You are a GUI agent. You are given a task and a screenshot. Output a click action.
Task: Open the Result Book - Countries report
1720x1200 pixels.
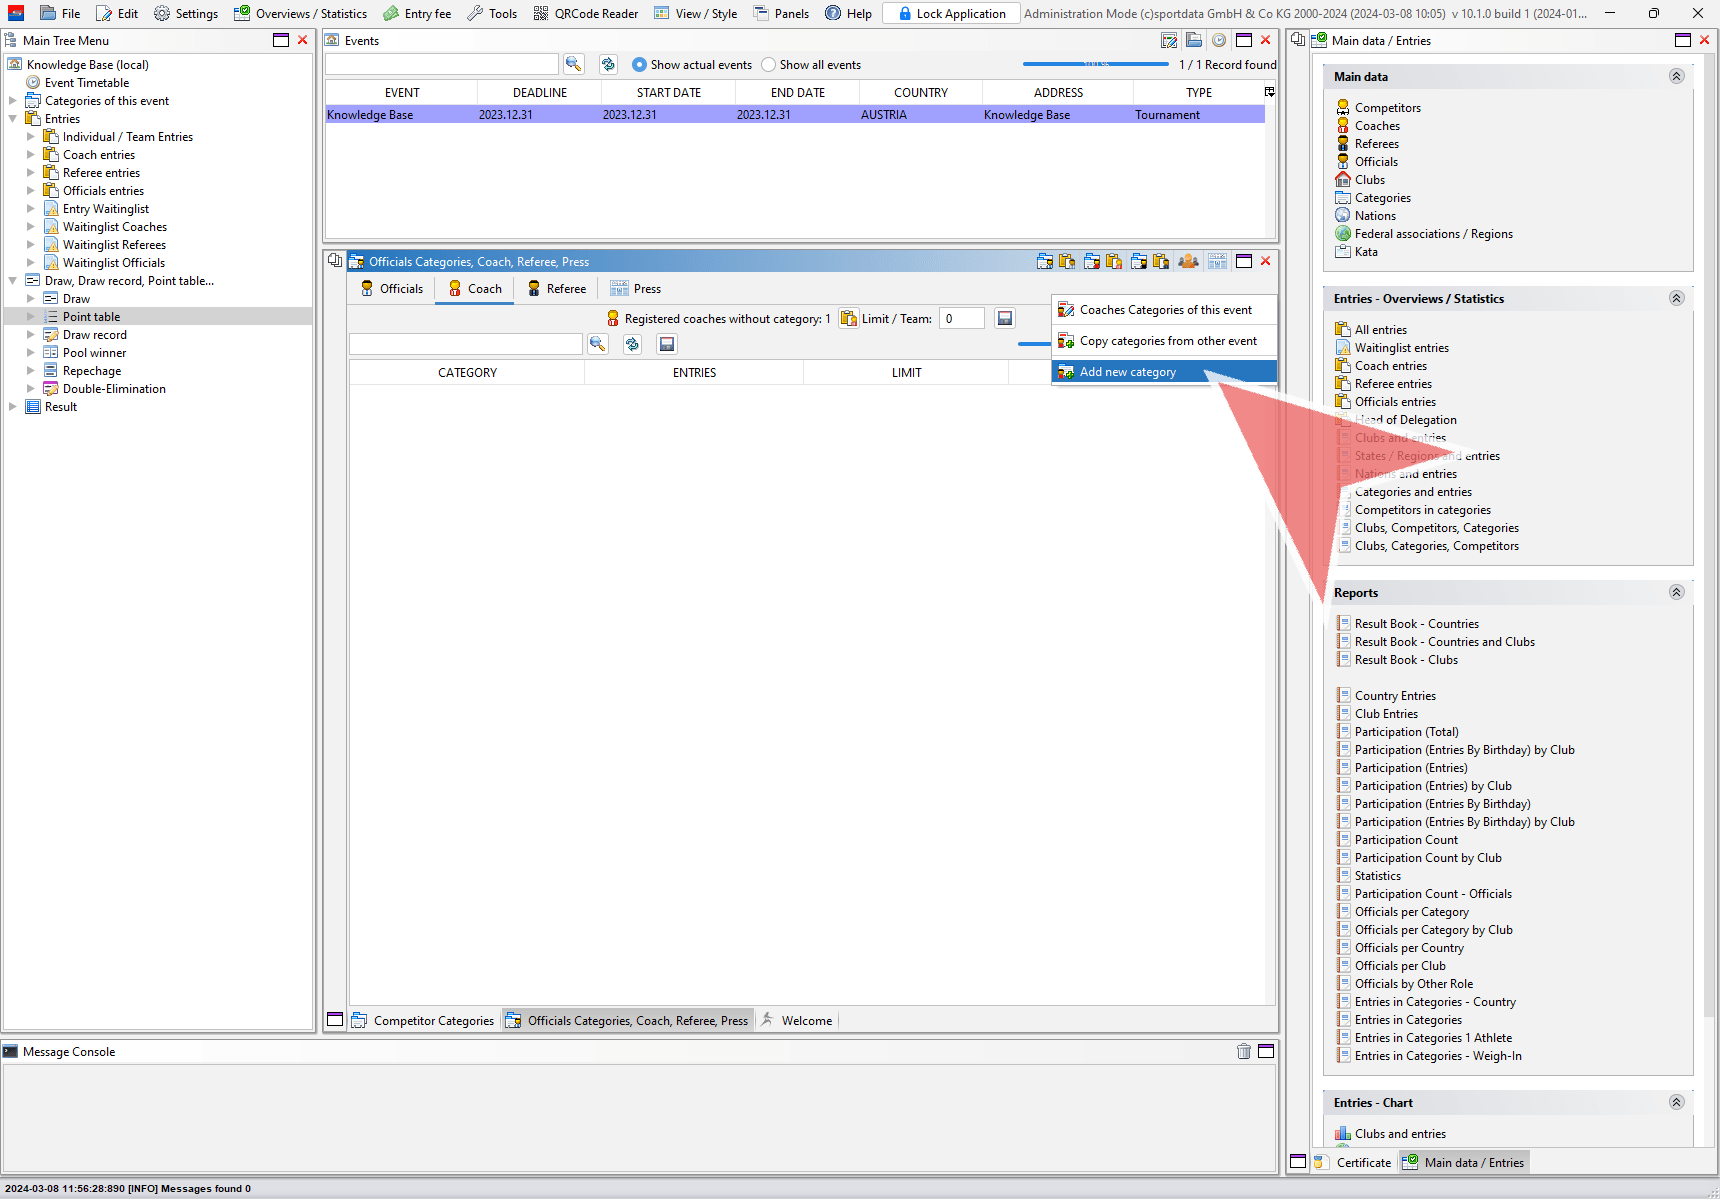(1416, 624)
